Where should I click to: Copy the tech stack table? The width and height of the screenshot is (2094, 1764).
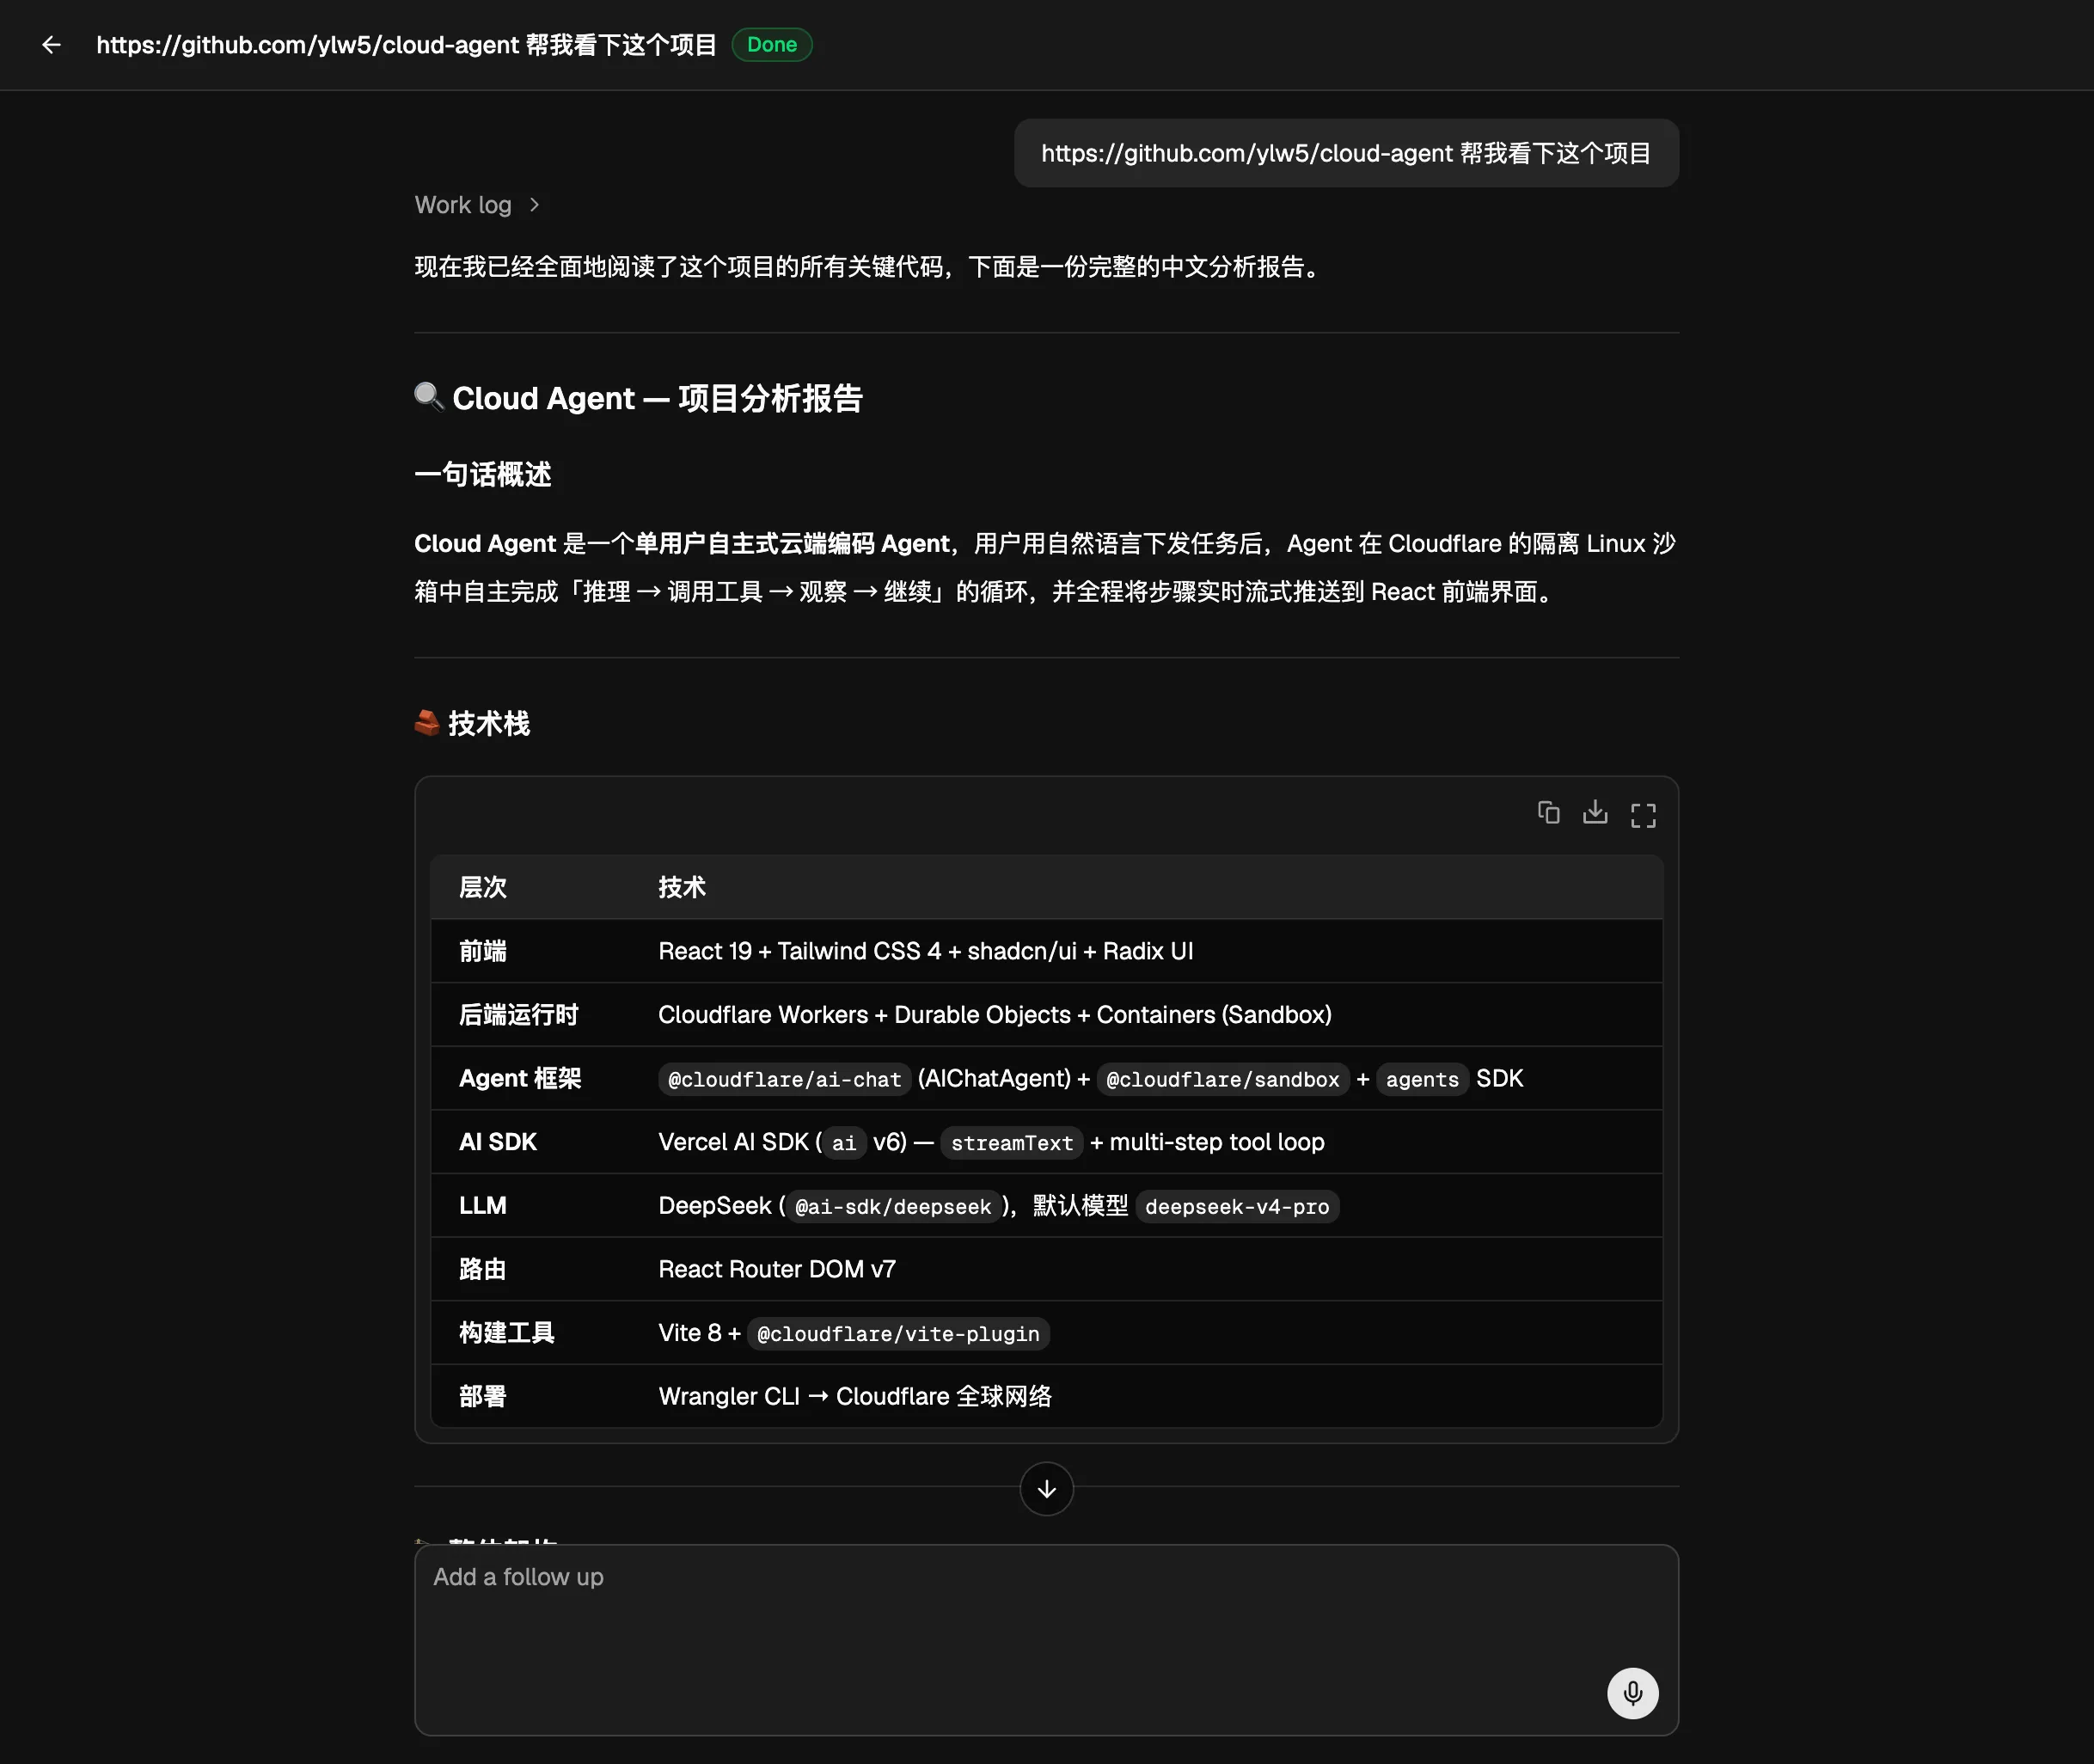[1548, 813]
